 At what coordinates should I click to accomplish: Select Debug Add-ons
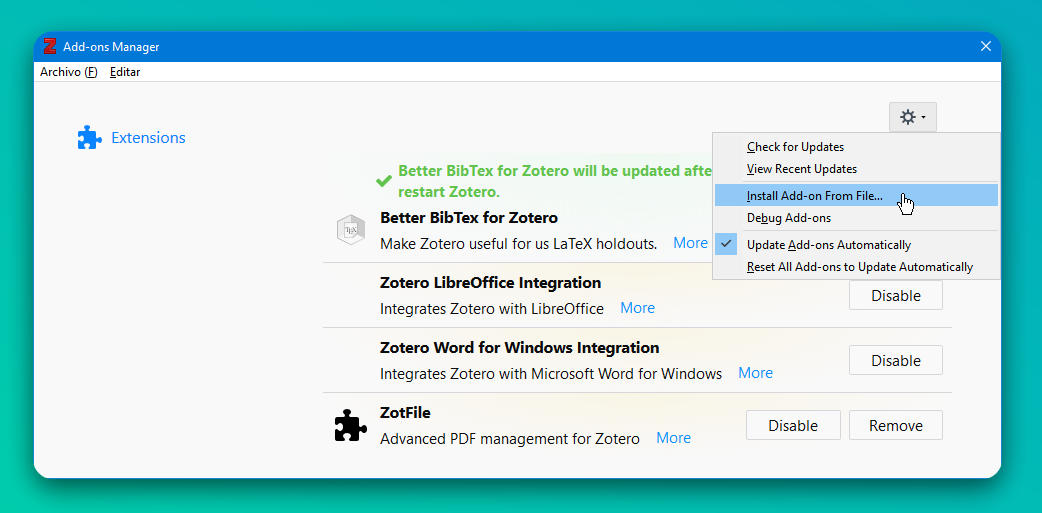pos(856,218)
